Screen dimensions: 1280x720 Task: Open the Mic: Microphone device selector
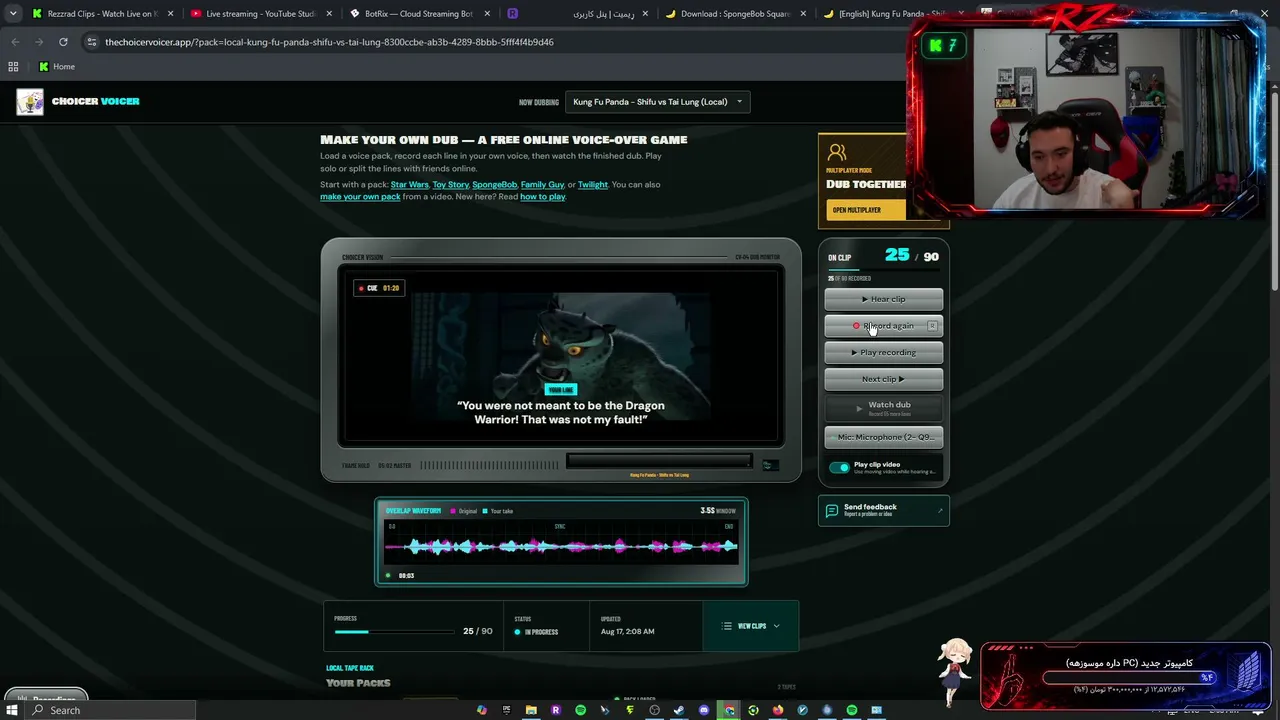coord(884,437)
